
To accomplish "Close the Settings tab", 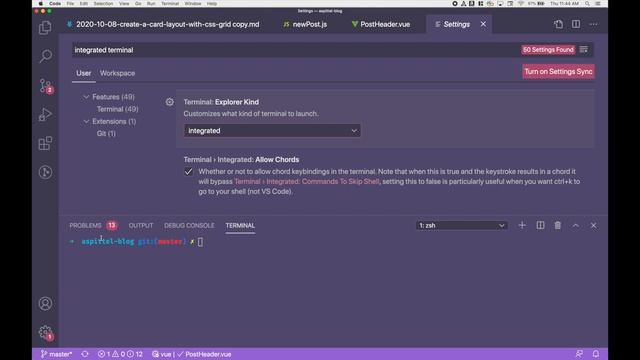I will point(483,24).
